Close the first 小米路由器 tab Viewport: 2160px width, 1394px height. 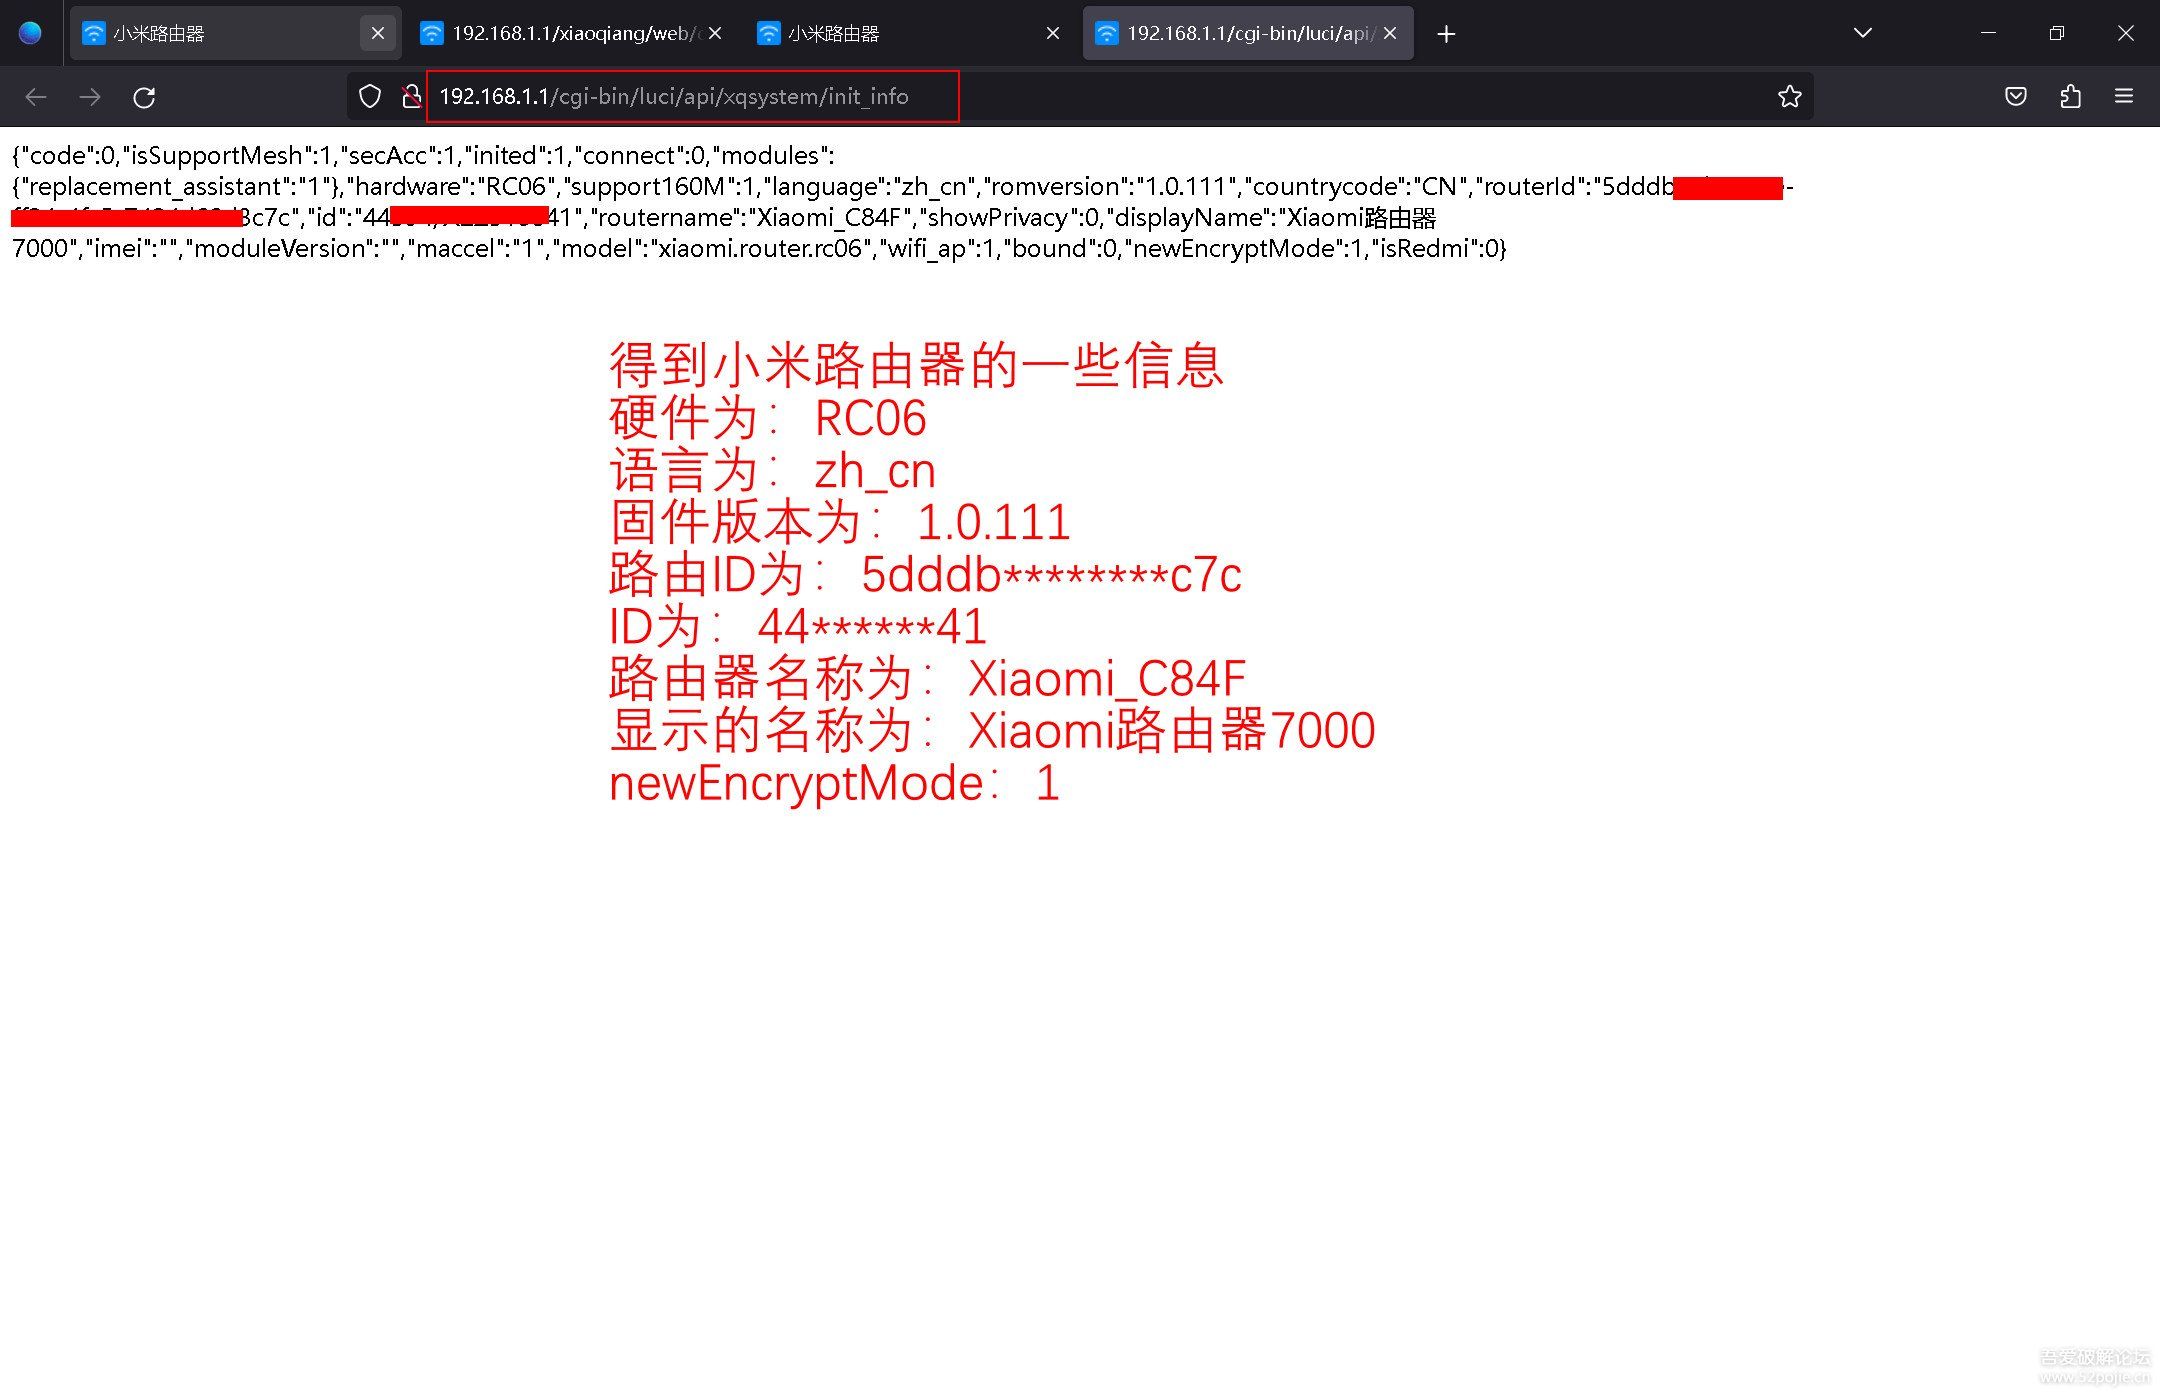pos(377,33)
